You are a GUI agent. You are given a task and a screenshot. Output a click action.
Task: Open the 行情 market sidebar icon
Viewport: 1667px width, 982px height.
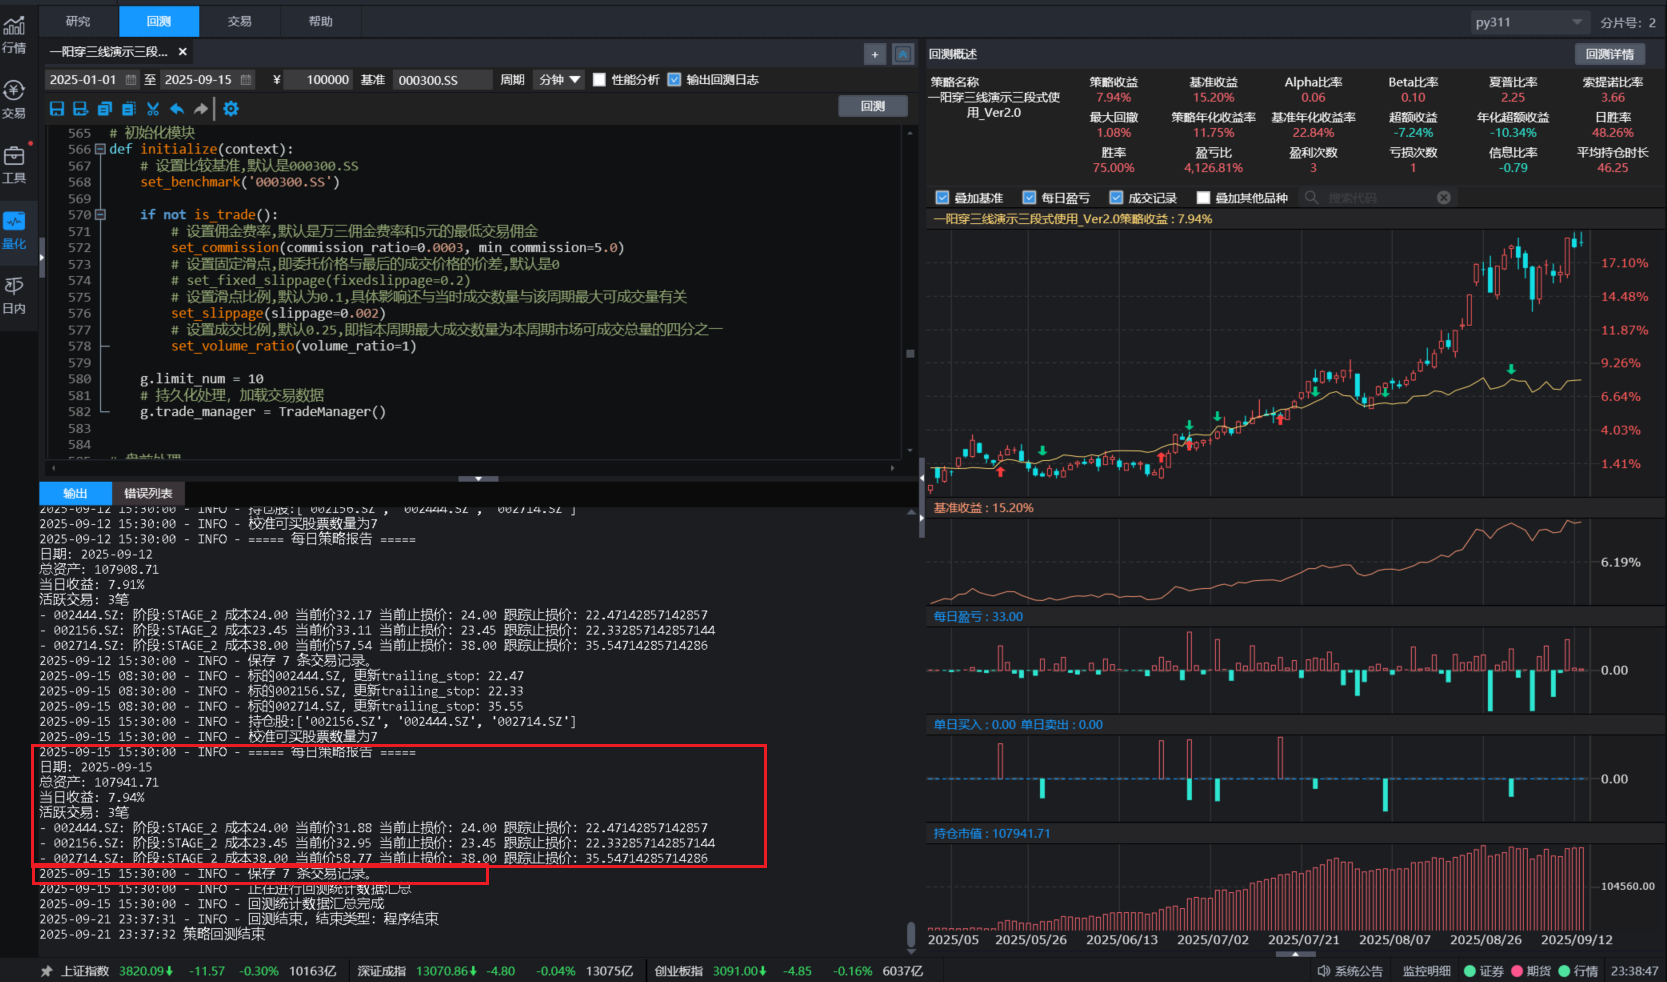(x=14, y=35)
